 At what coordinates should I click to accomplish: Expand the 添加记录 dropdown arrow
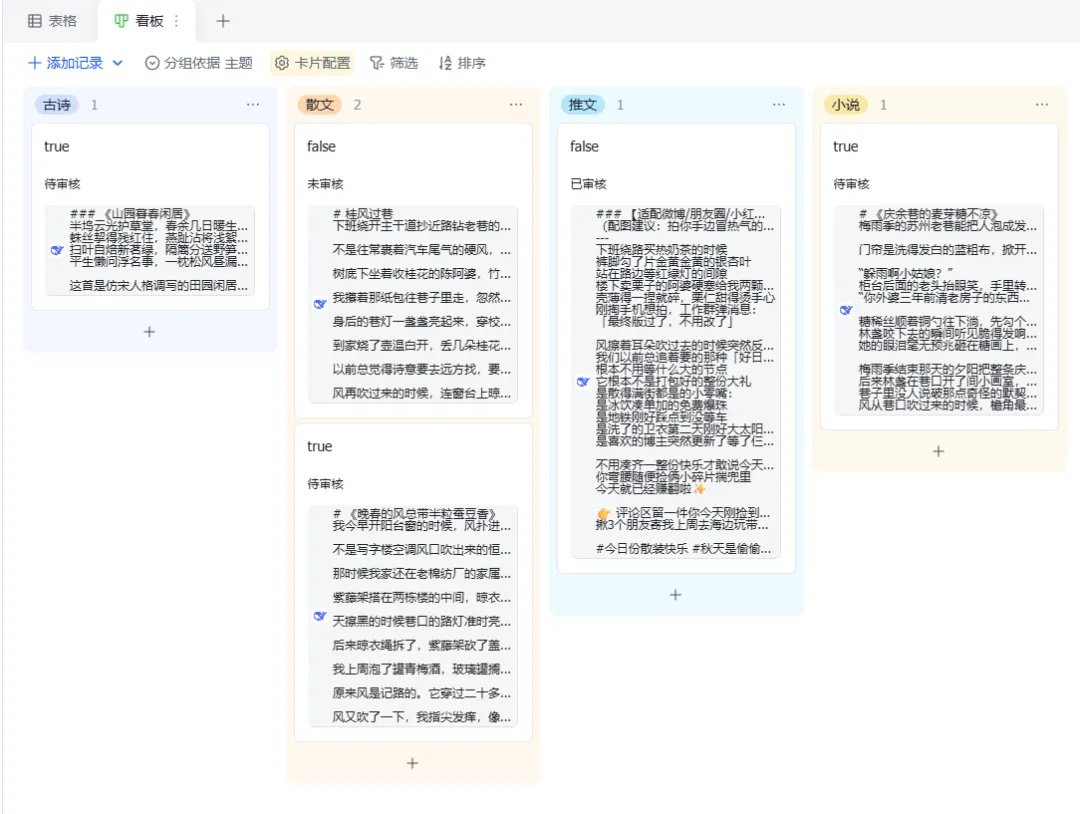118,63
